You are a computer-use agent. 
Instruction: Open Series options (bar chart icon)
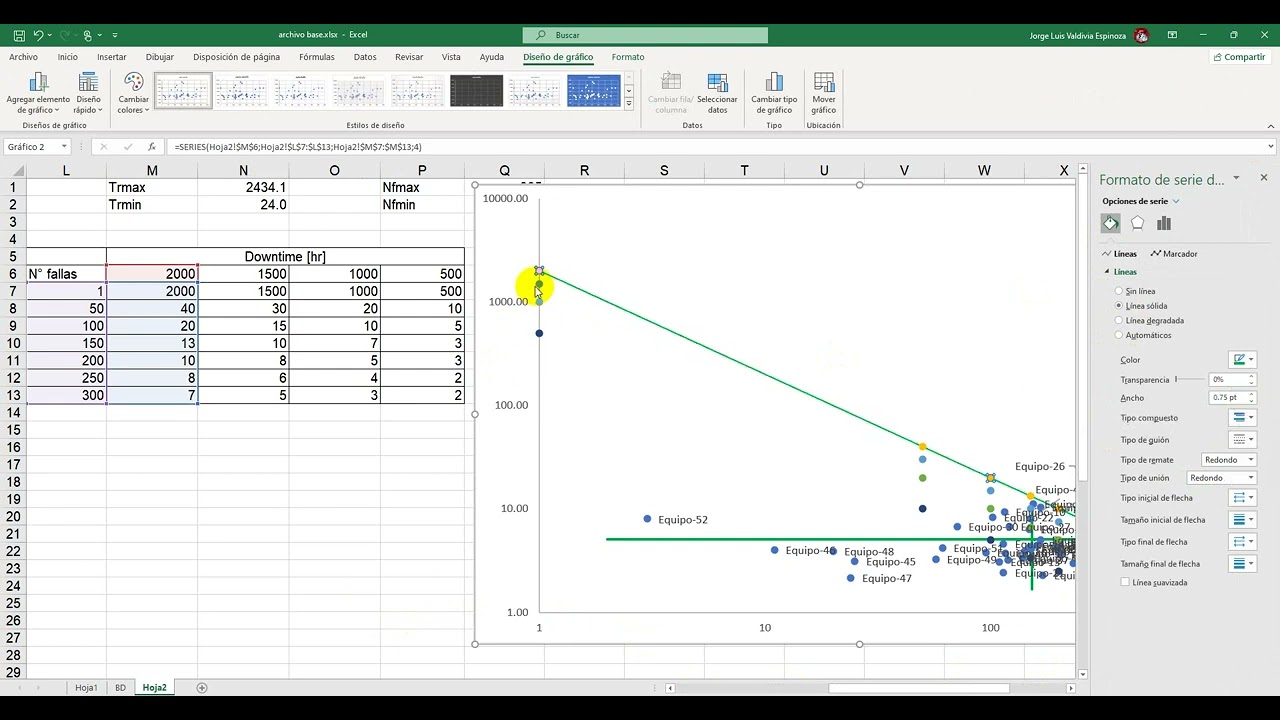[1164, 224]
